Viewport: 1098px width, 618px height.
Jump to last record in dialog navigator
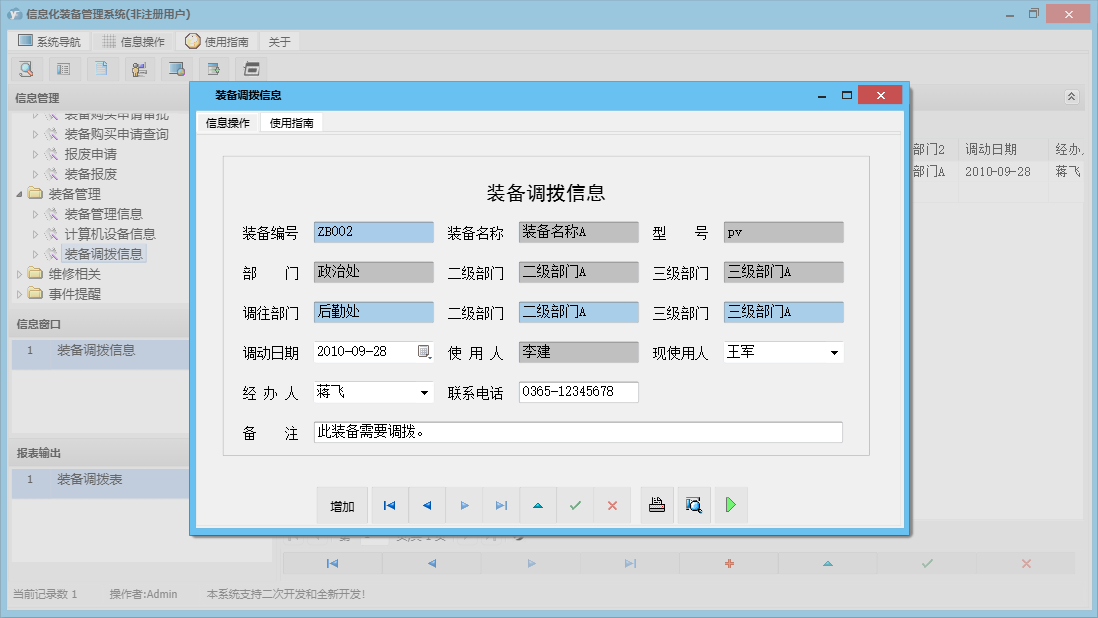501,506
